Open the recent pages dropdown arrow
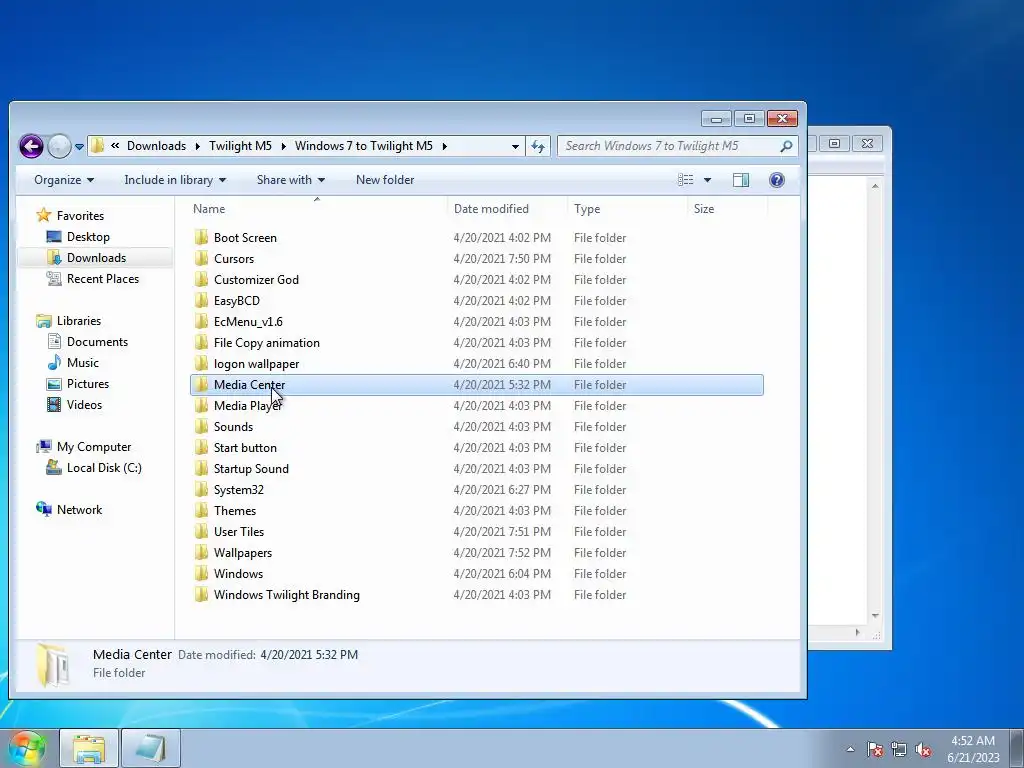The image size is (1024, 768). [79, 147]
